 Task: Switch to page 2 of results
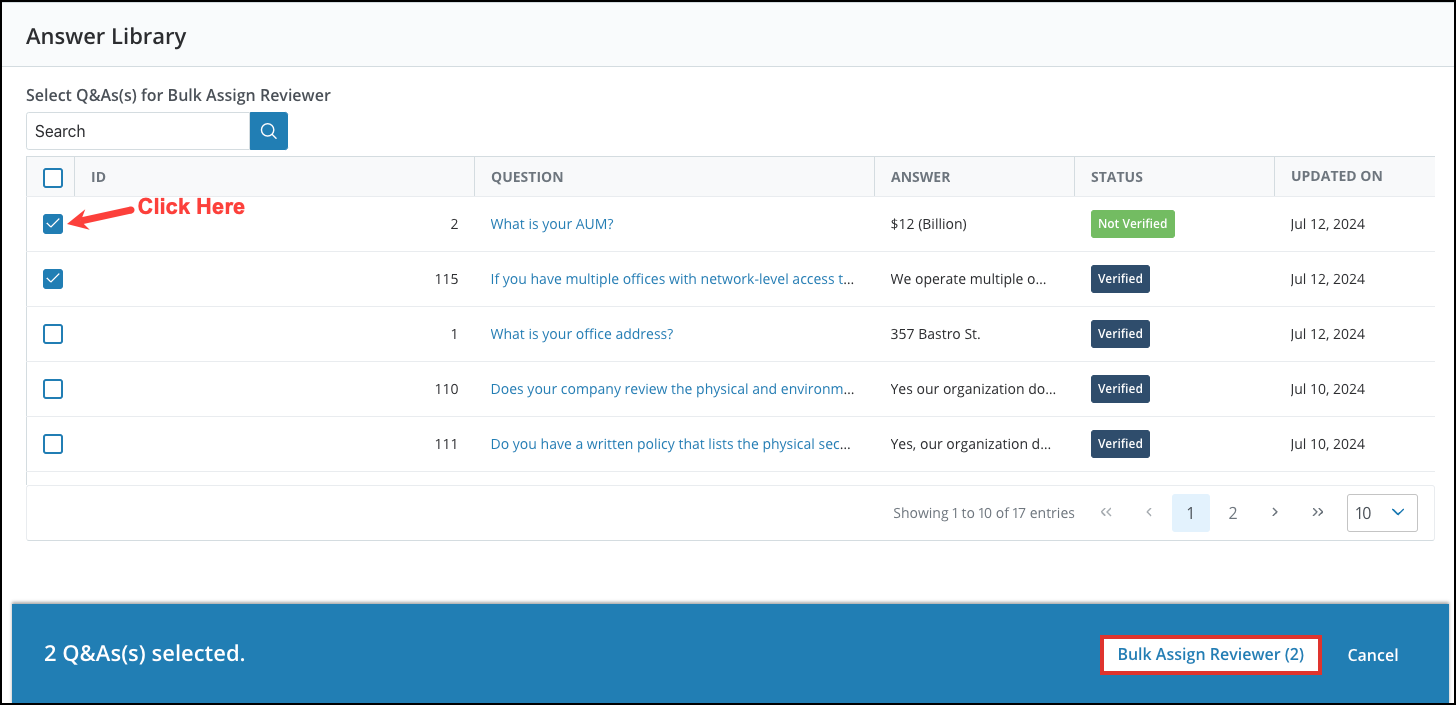click(1232, 512)
